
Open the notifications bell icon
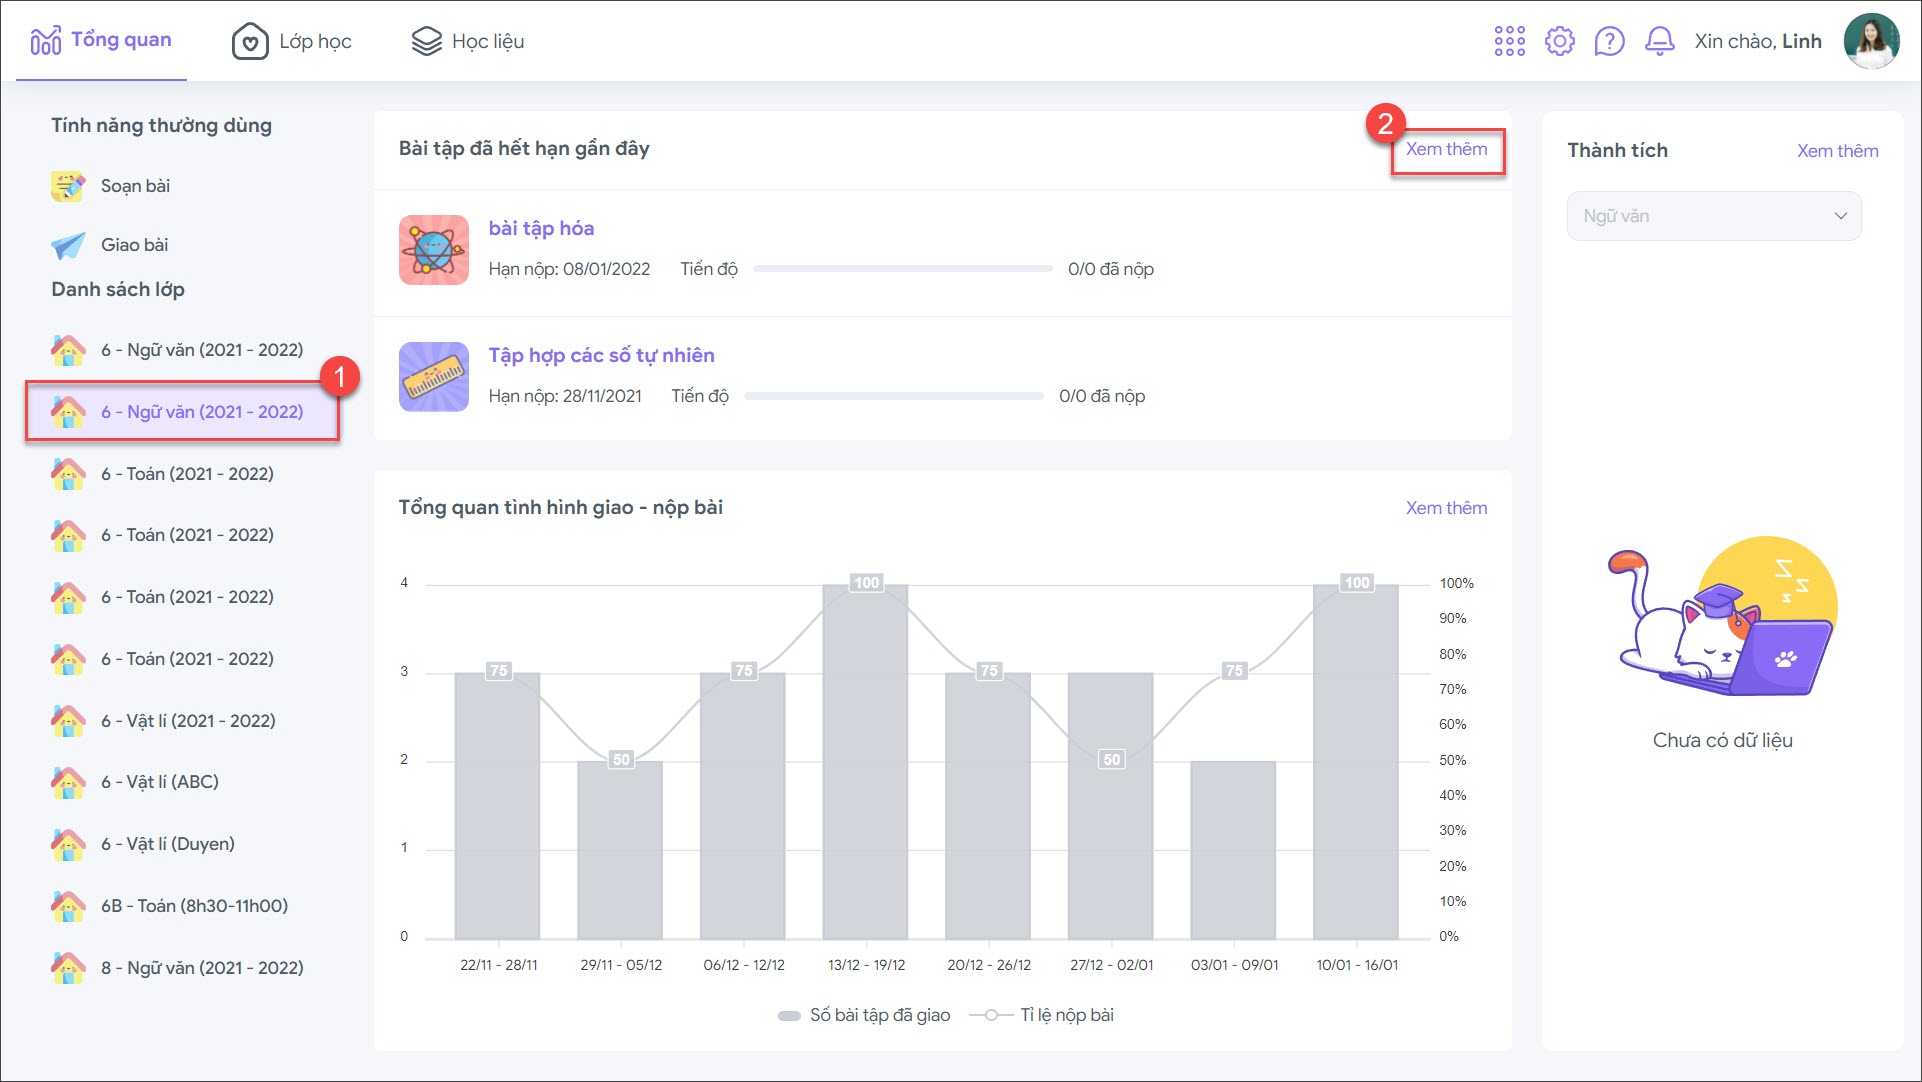pyautogui.click(x=1659, y=41)
